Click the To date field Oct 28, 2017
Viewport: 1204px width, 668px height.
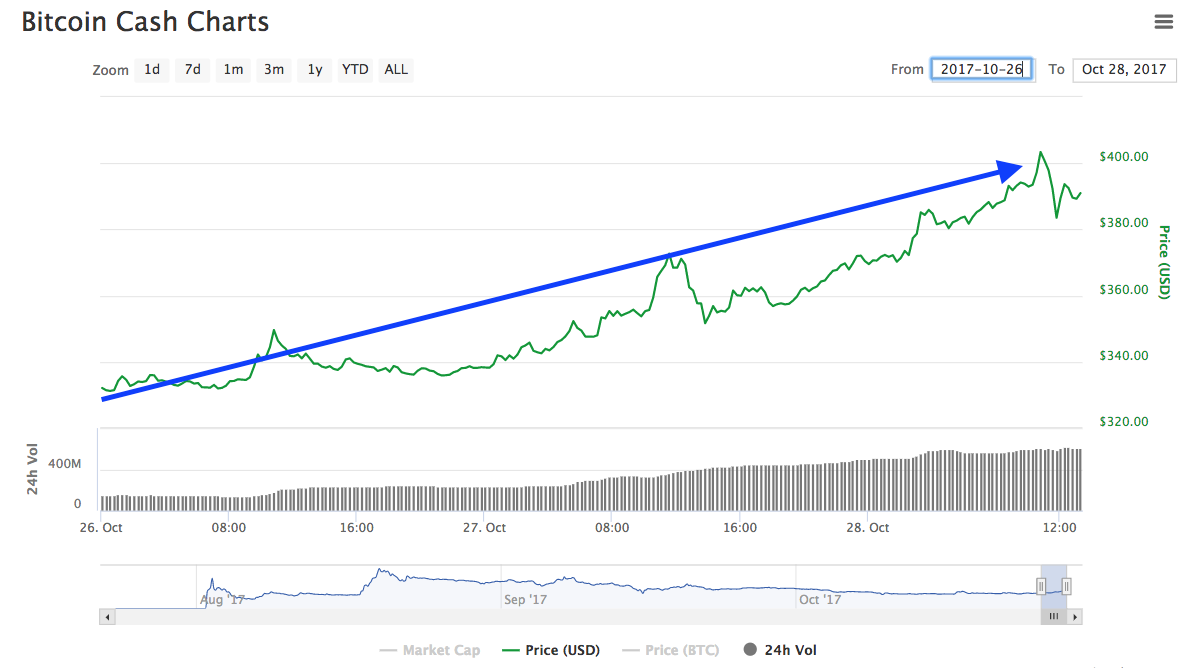point(1124,69)
